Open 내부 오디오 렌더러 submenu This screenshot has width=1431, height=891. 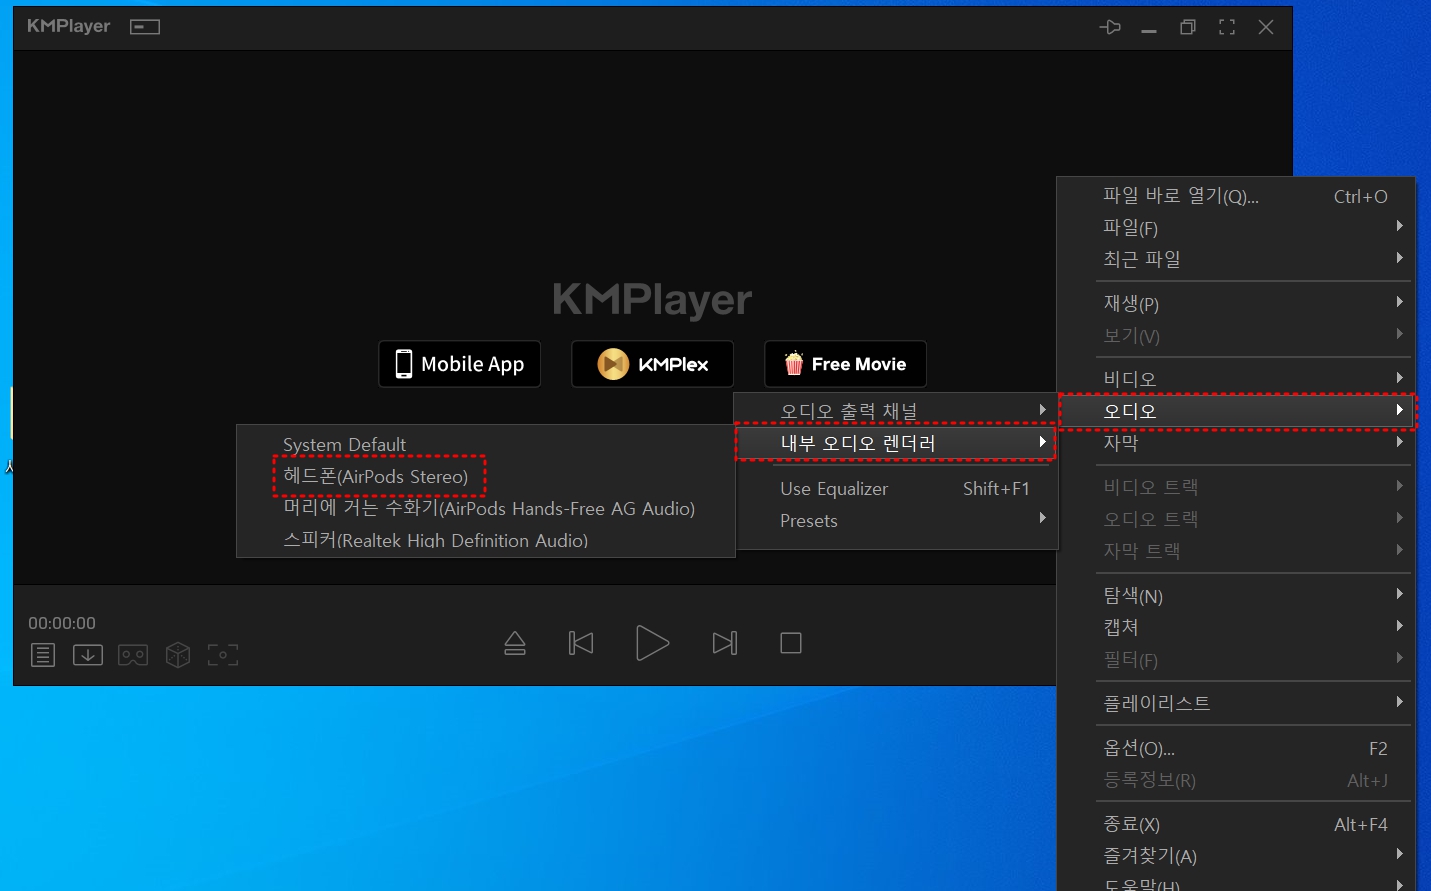pyautogui.click(x=896, y=442)
